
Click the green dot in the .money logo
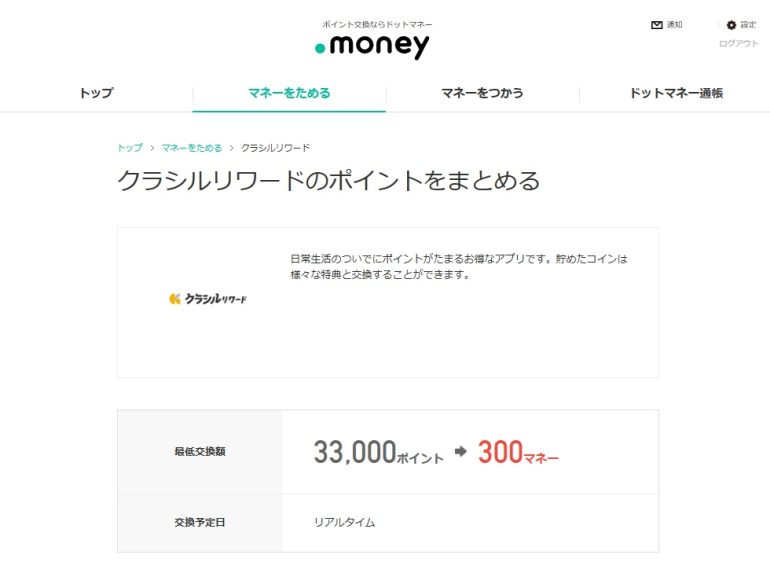pyautogui.click(x=320, y=48)
